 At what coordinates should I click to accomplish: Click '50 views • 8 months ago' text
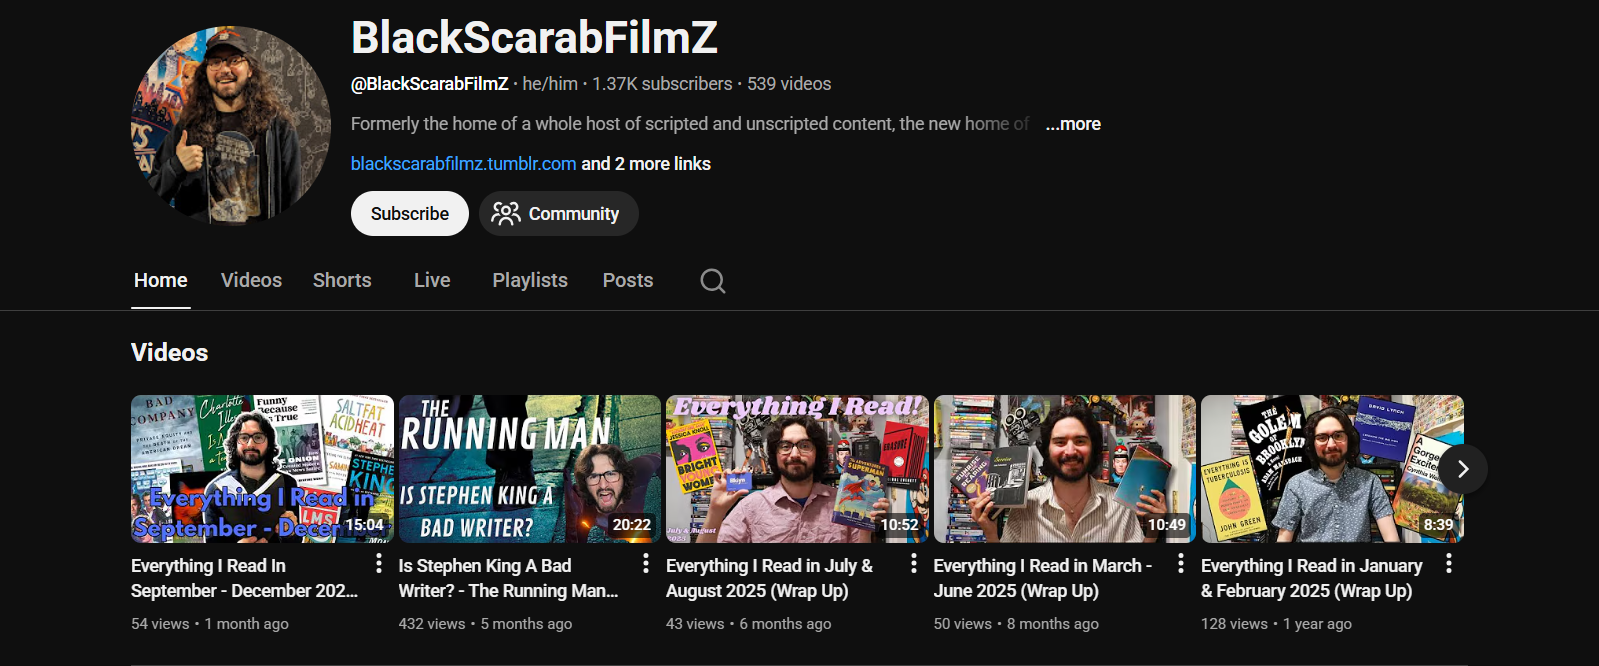[x=1016, y=624]
